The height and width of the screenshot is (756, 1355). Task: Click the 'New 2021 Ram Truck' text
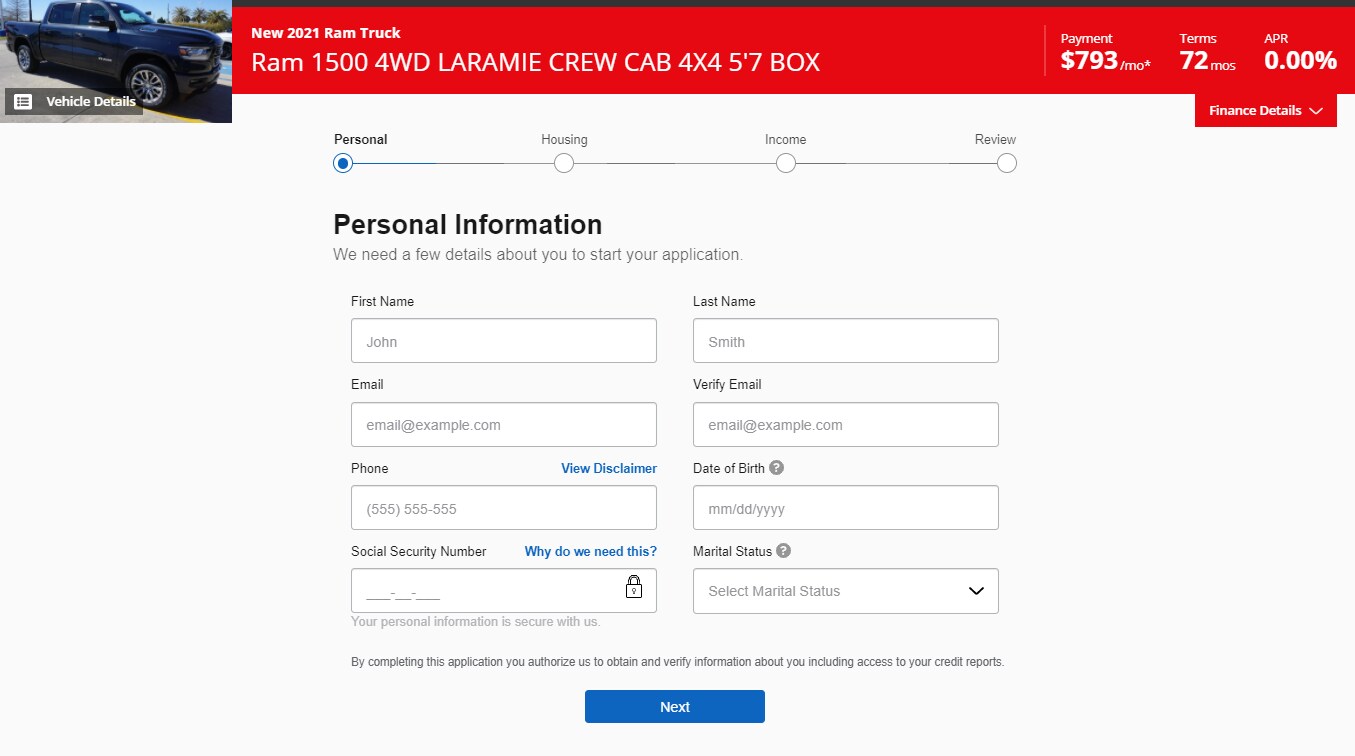326,33
